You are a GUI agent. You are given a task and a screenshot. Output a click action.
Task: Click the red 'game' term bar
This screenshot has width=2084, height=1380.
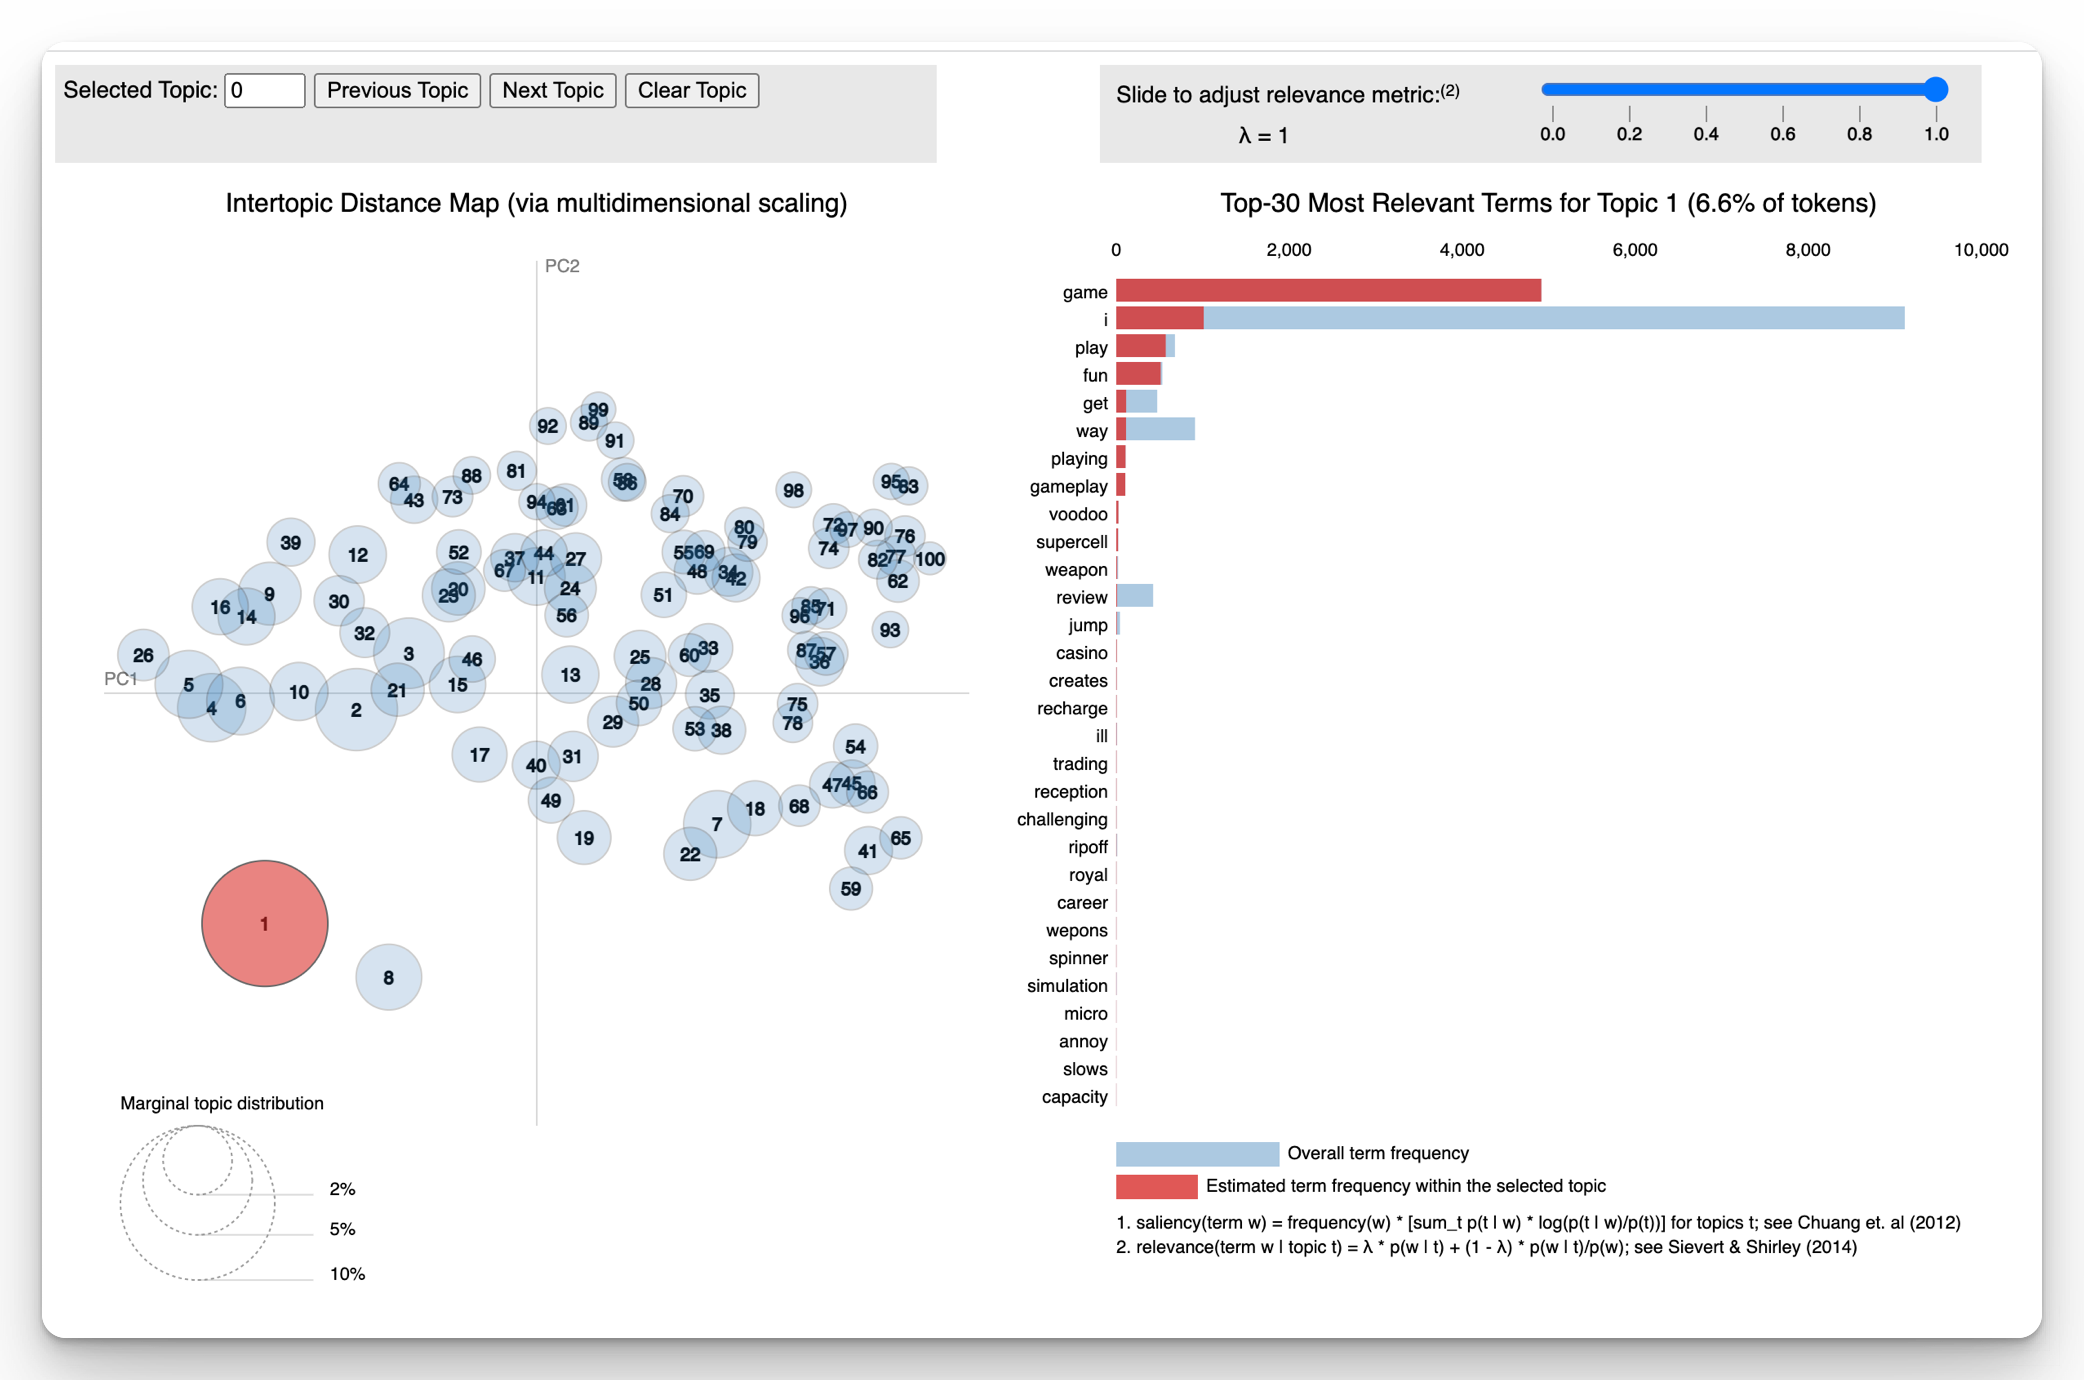point(1328,291)
